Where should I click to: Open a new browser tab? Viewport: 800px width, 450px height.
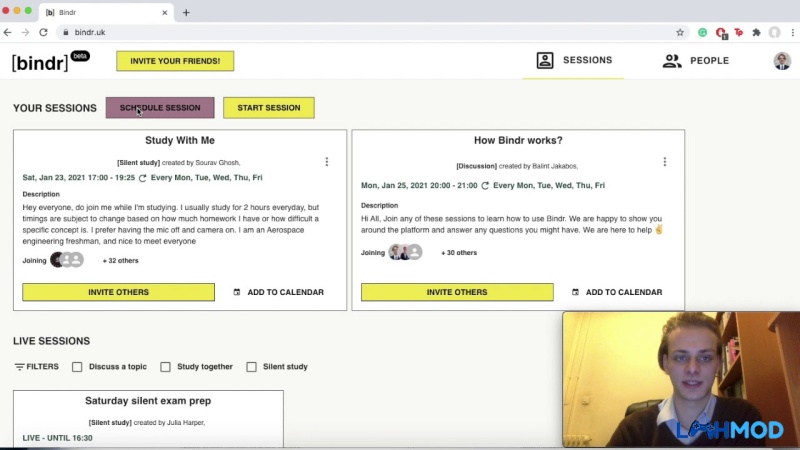click(x=186, y=12)
